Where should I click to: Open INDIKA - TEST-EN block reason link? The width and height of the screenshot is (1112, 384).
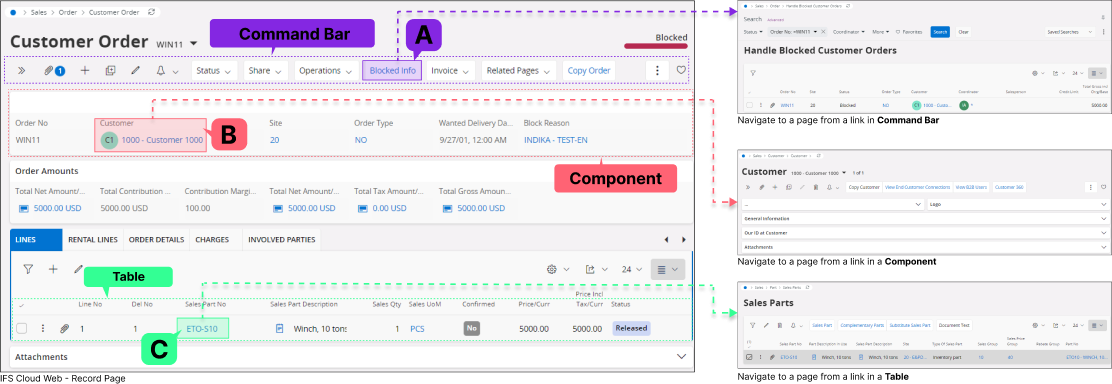[x=557, y=141]
